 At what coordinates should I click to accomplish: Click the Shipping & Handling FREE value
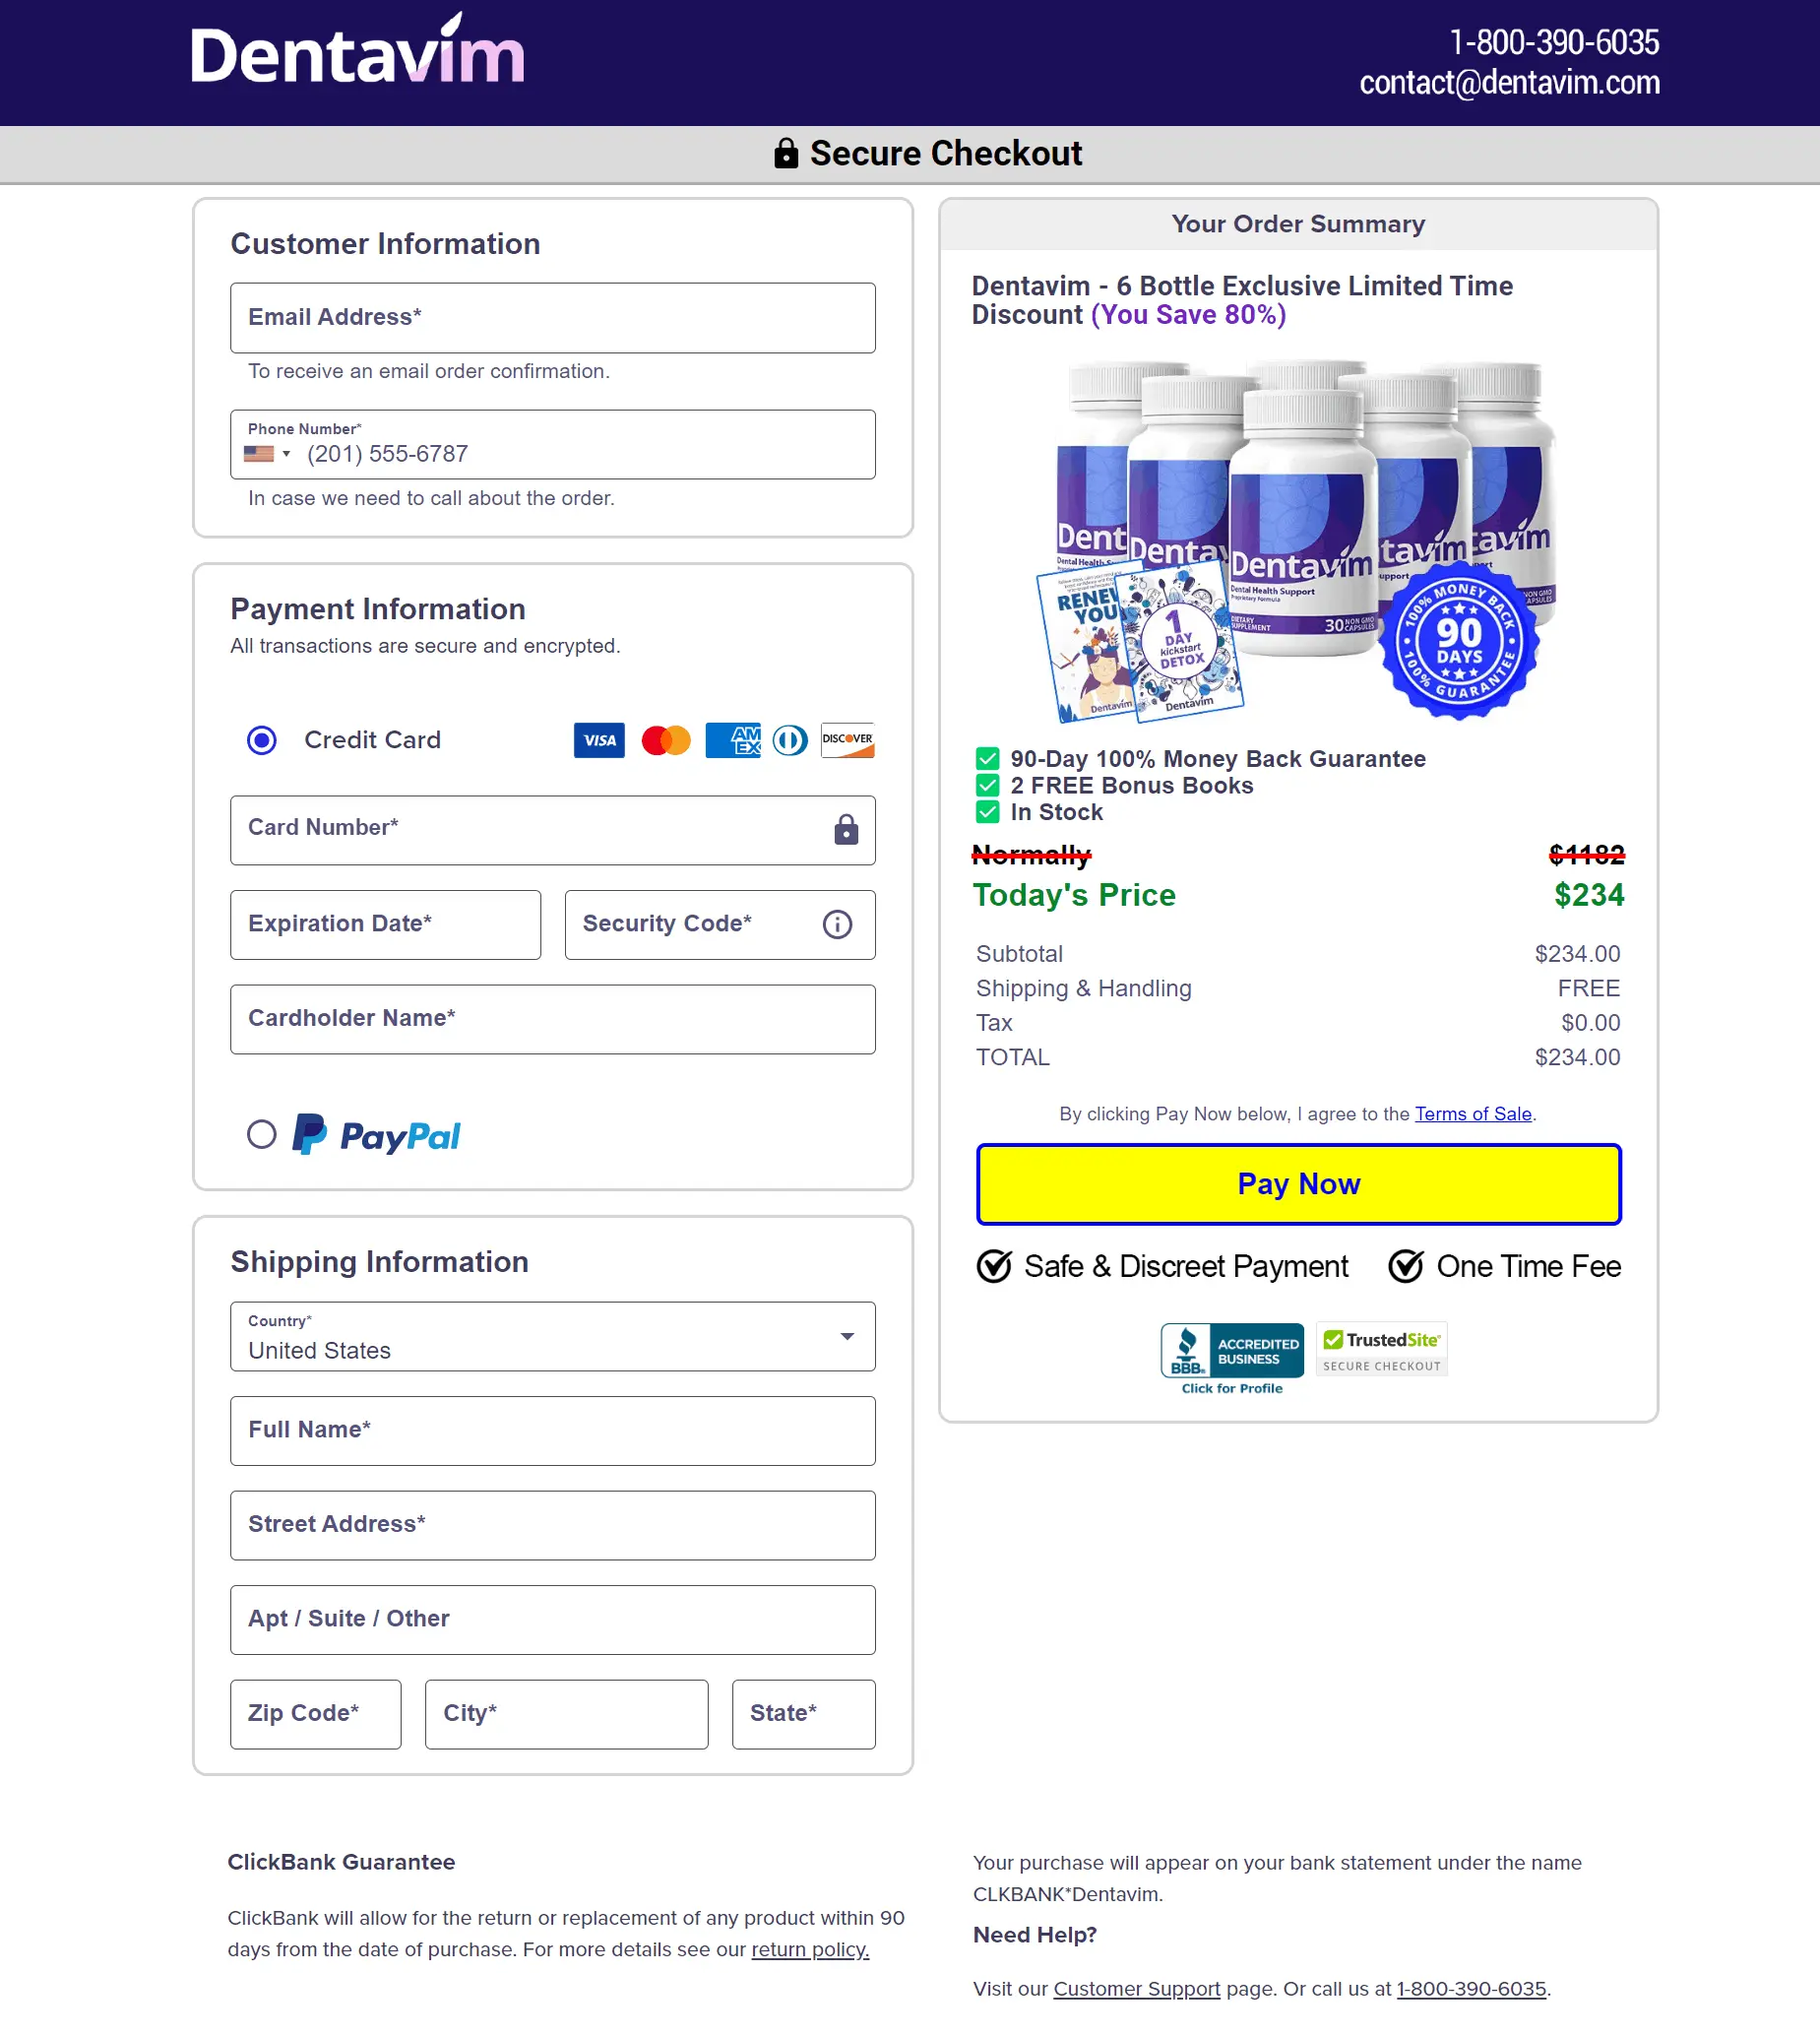click(1588, 988)
